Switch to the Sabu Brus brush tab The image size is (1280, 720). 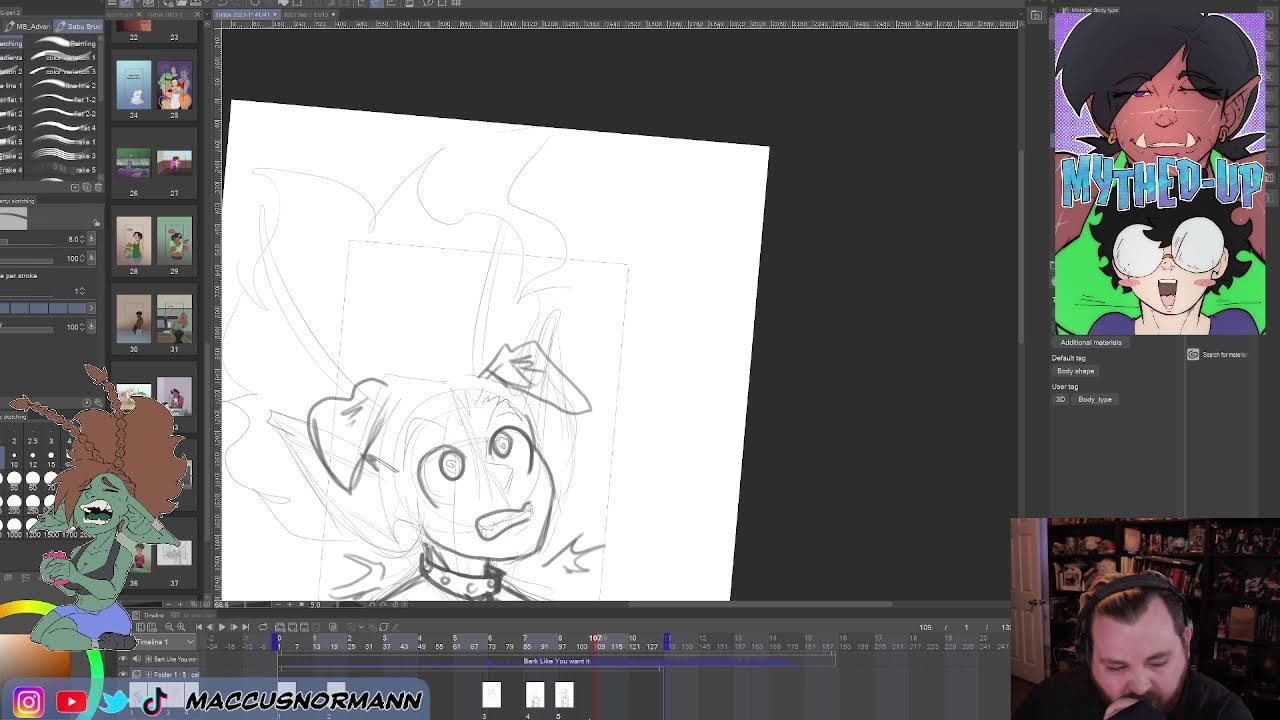pyautogui.click(x=79, y=26)
